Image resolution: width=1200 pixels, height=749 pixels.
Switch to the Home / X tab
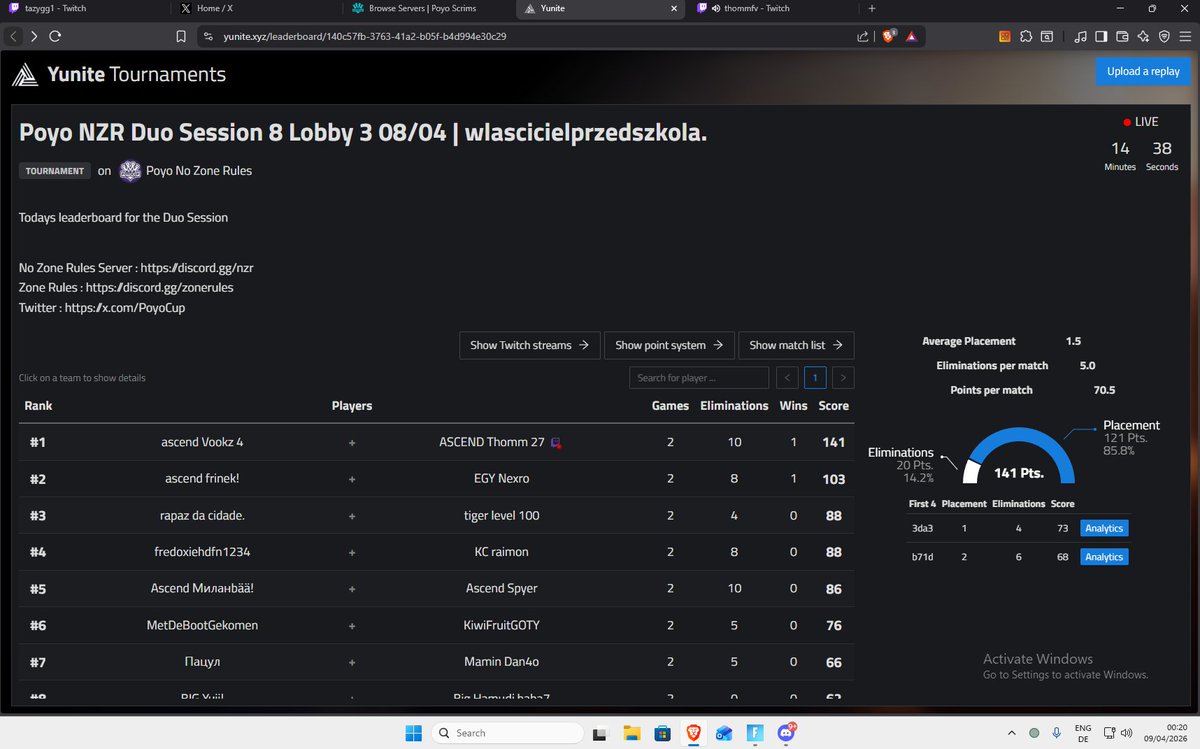(256, 8)
